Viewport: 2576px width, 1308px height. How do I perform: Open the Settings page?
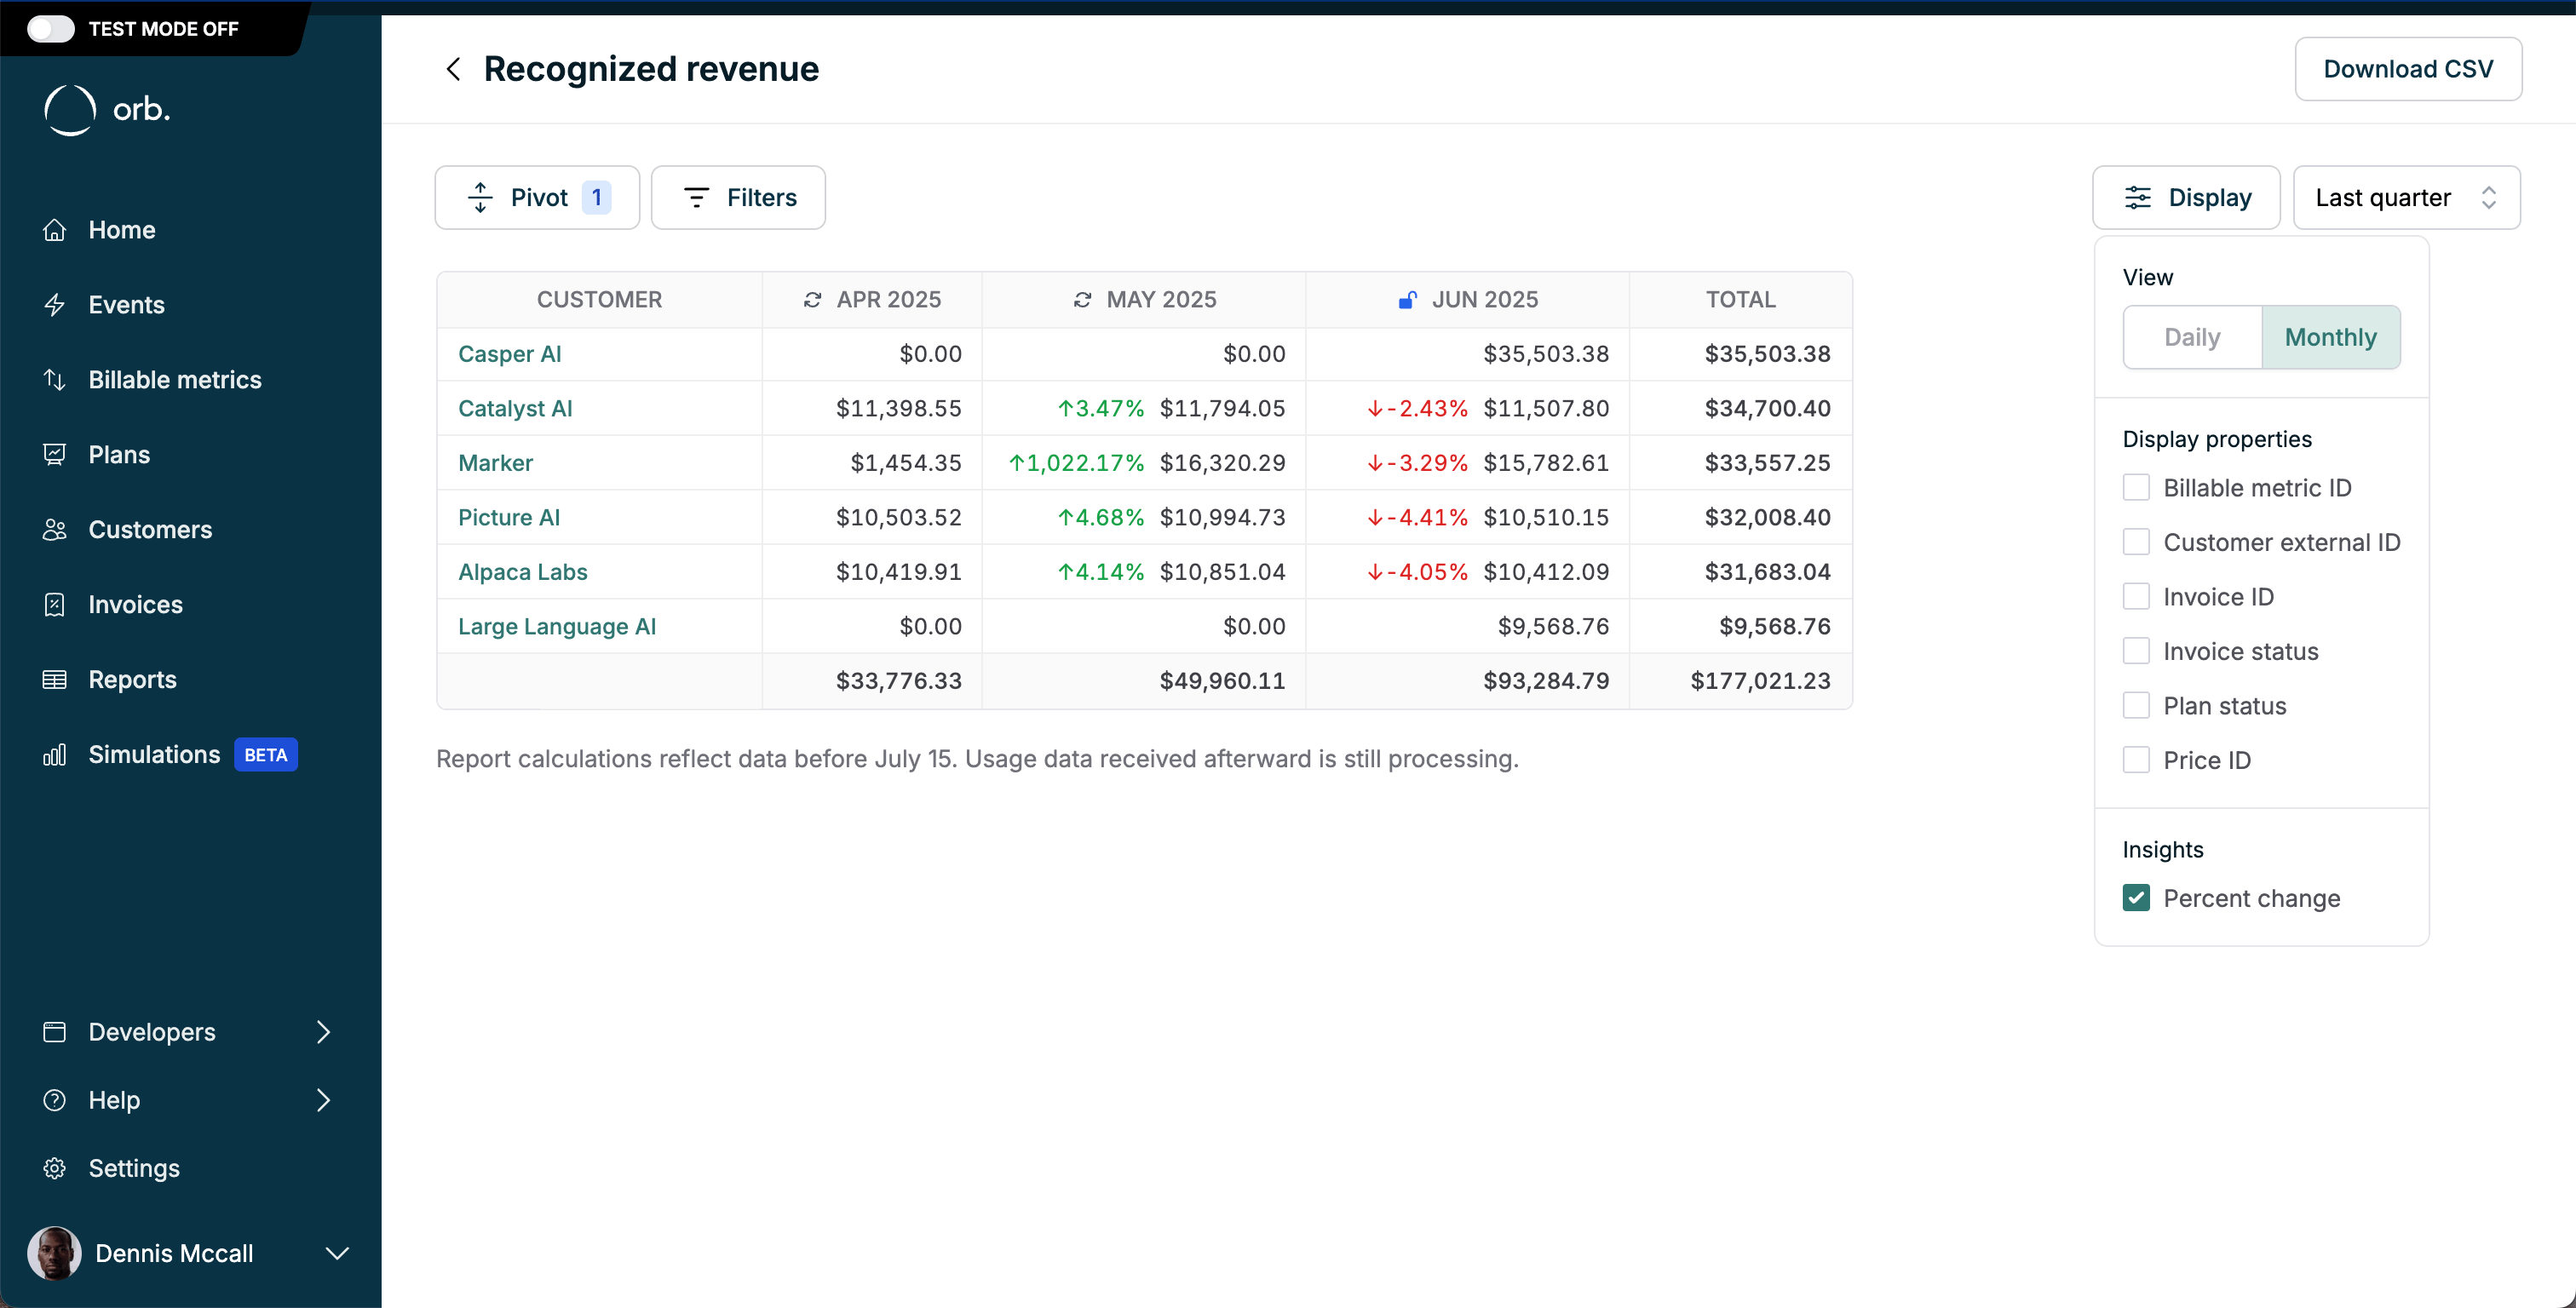[134, 1168]
